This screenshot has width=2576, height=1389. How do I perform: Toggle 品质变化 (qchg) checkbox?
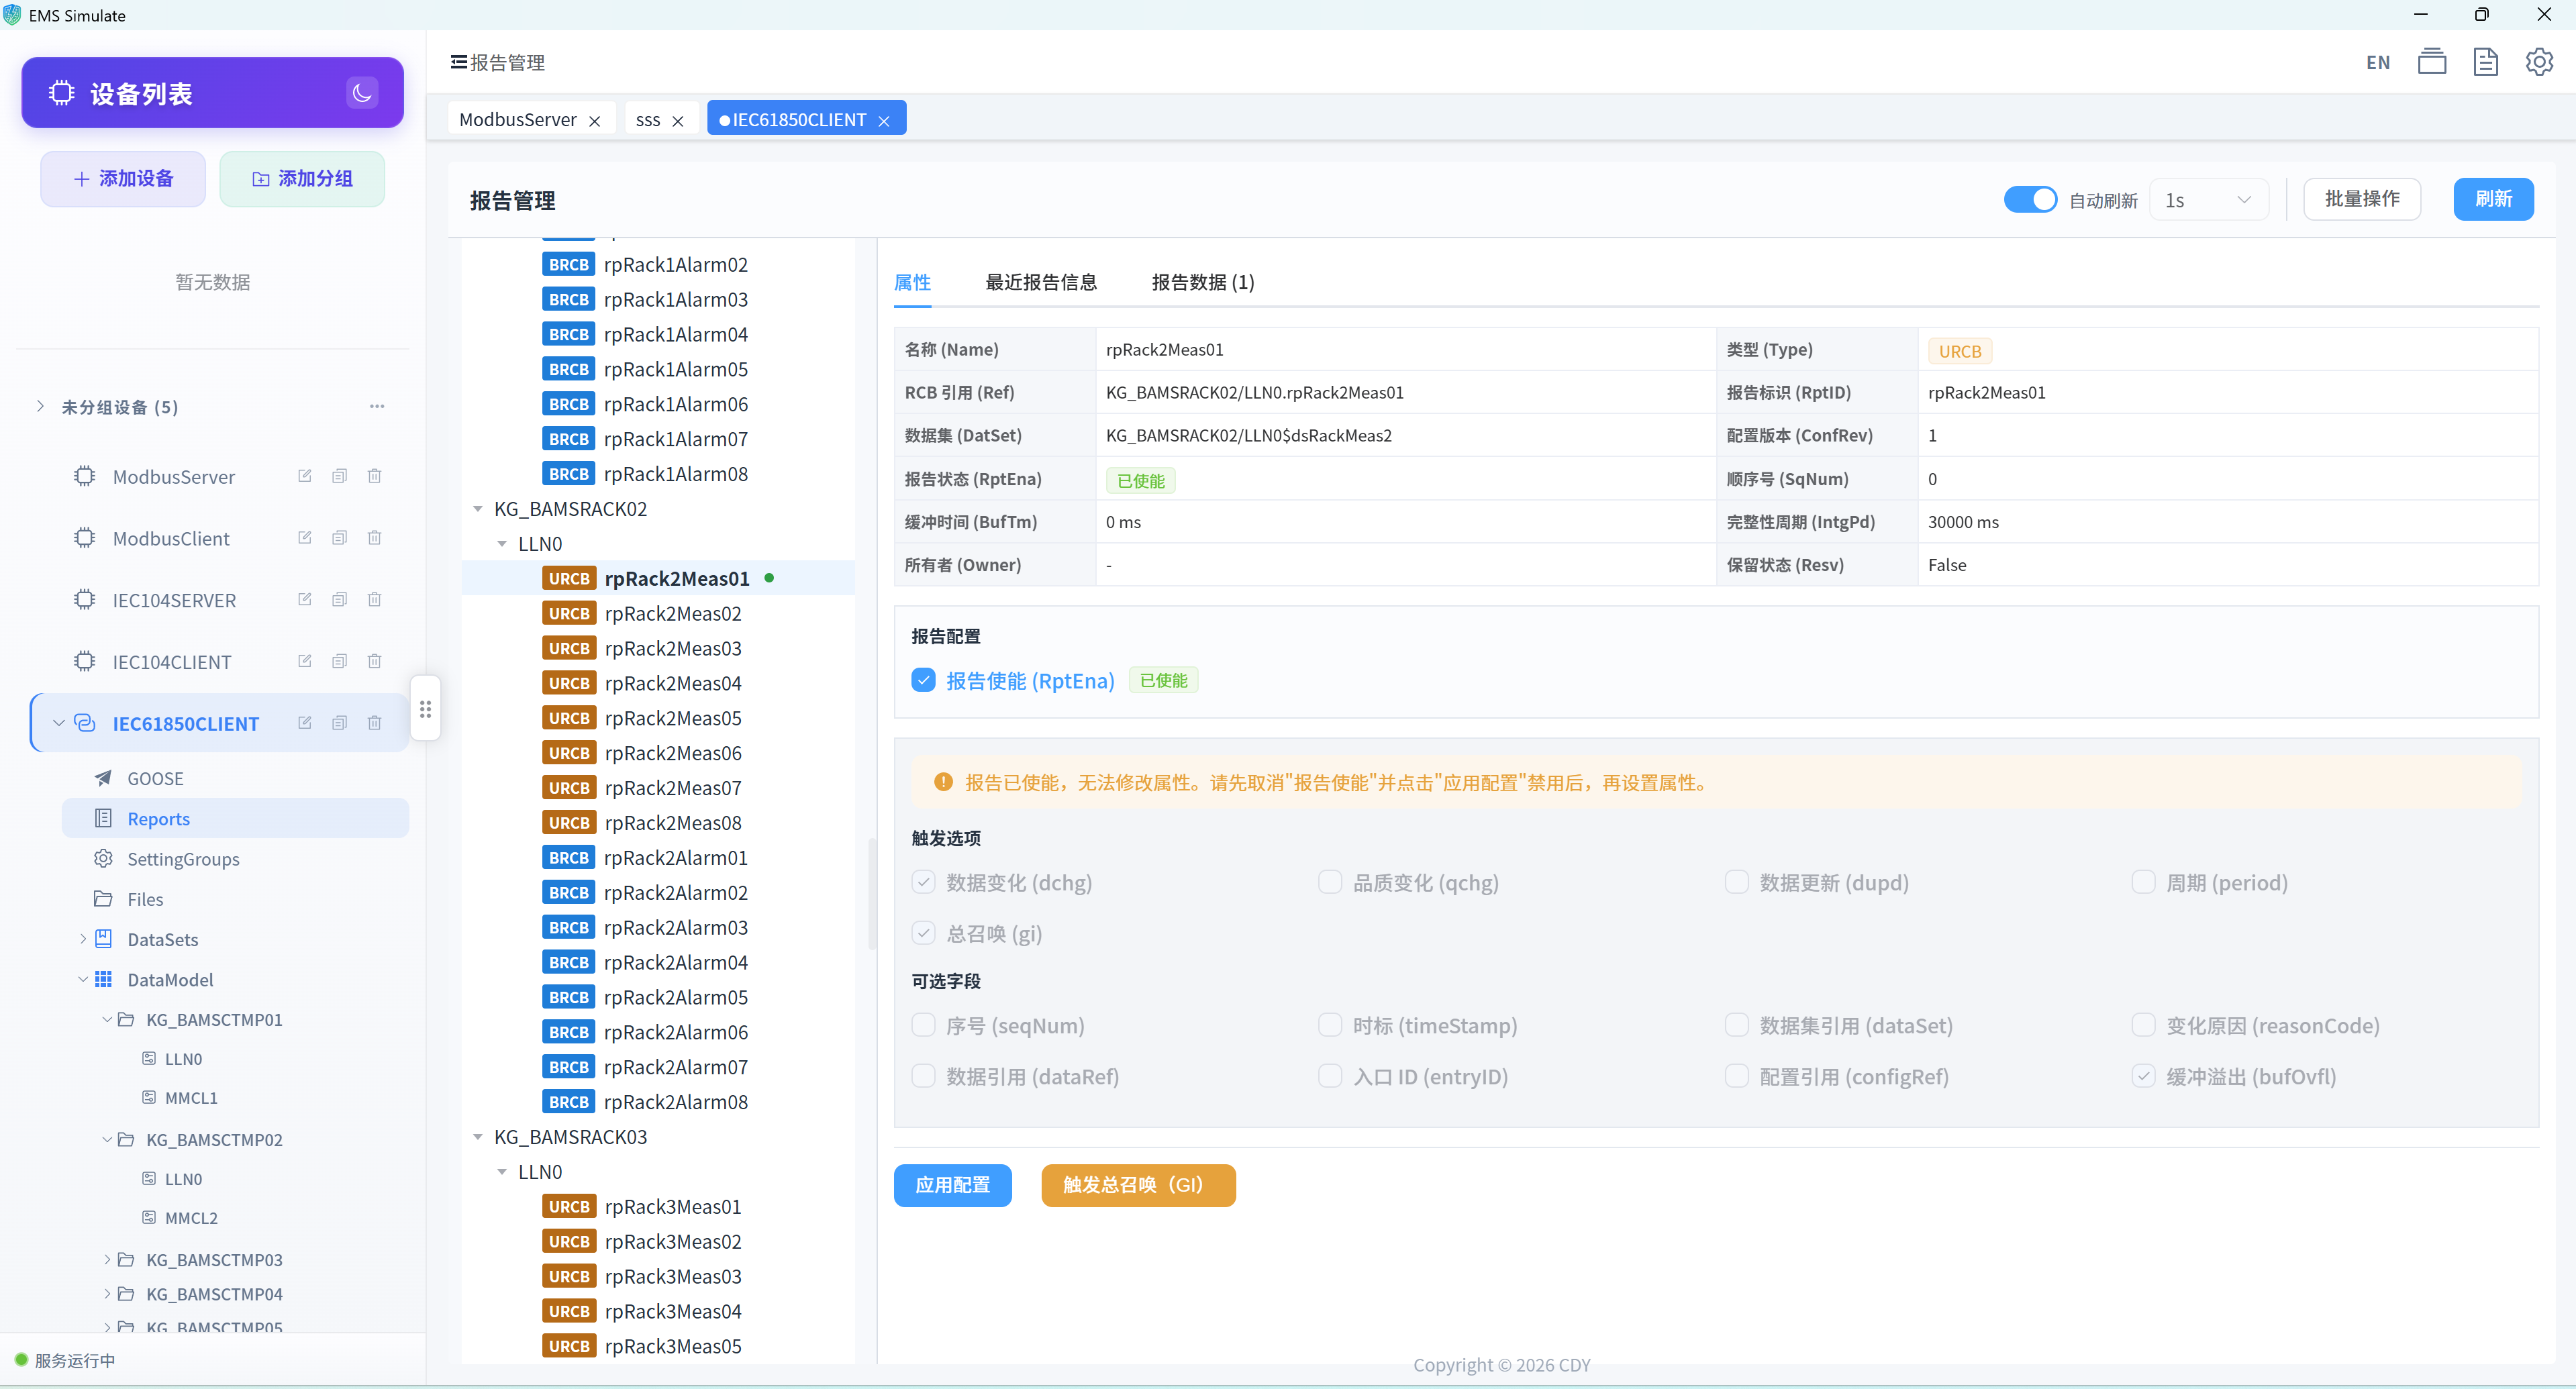point(1330,882)
